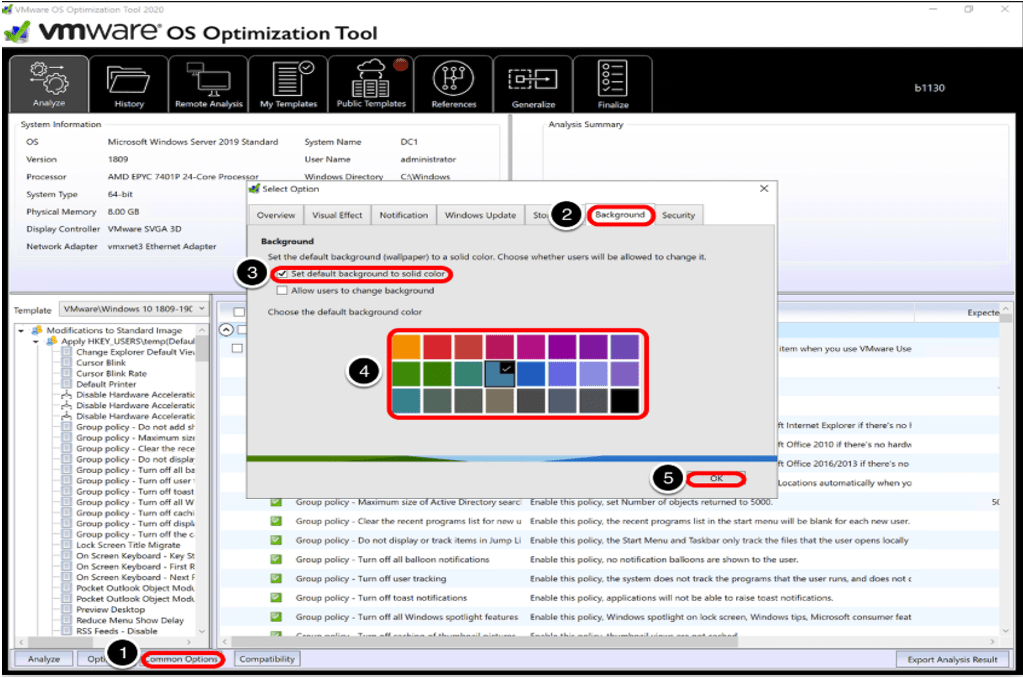Switch to the Visual Effect tab
The width and height of the screenshot is (1023, 678).
point(337,215)
